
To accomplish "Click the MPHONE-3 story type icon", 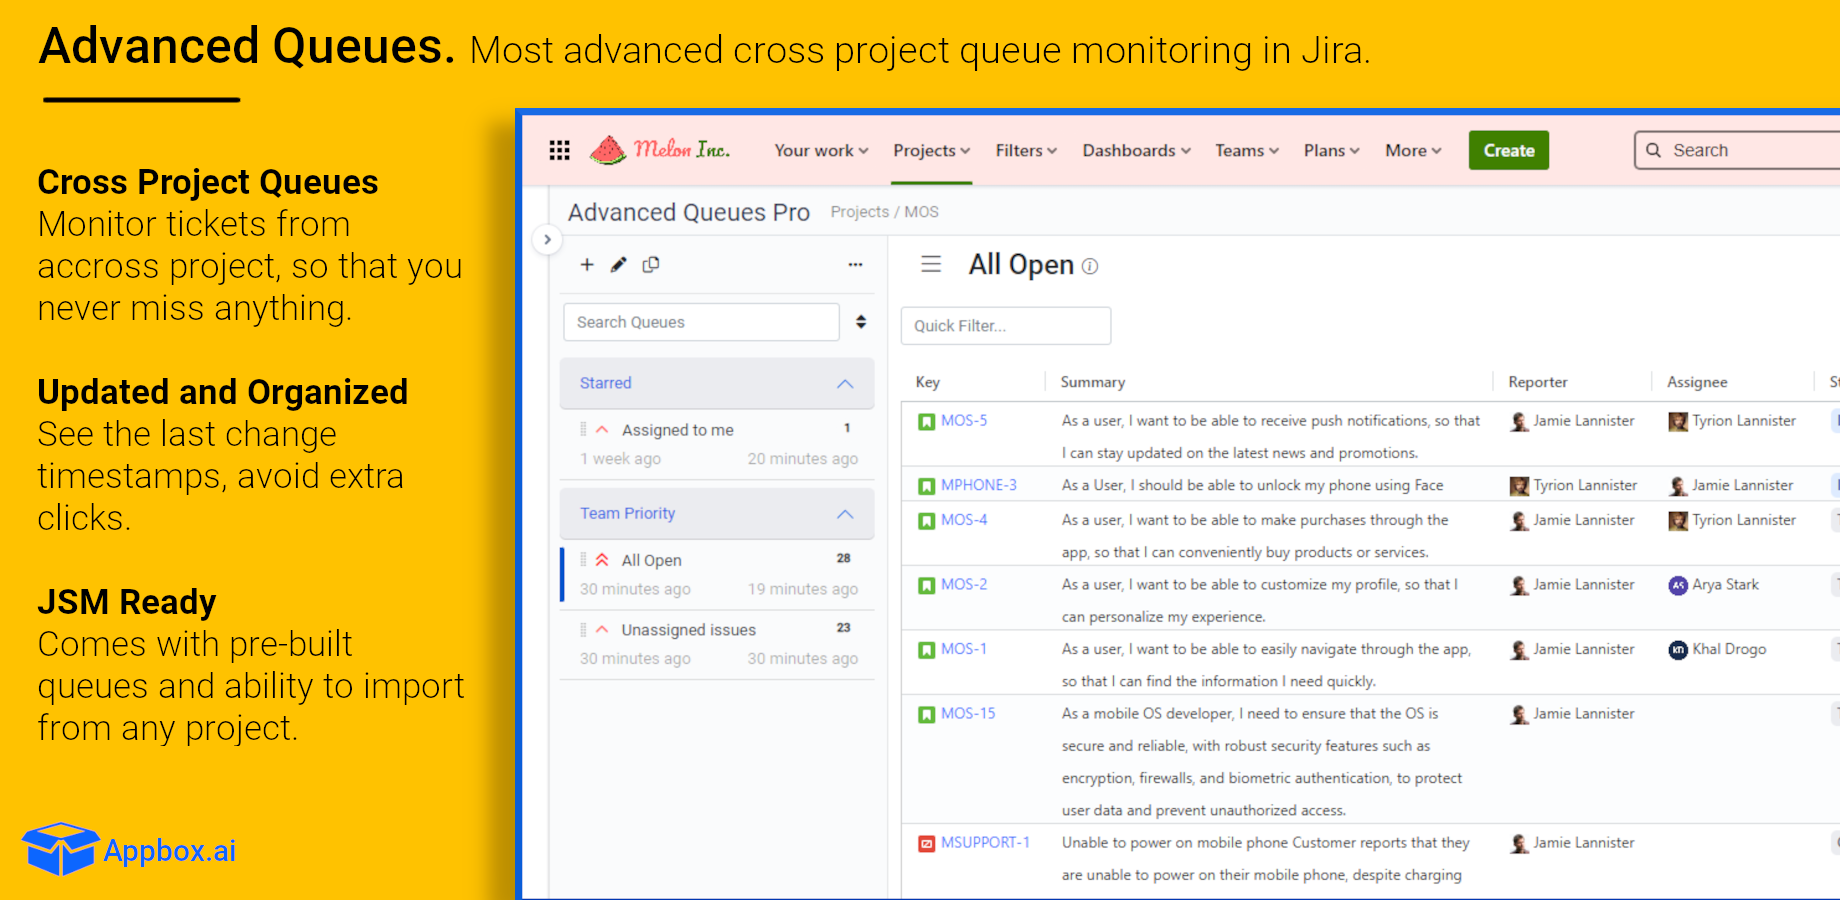I will [926, 486].
